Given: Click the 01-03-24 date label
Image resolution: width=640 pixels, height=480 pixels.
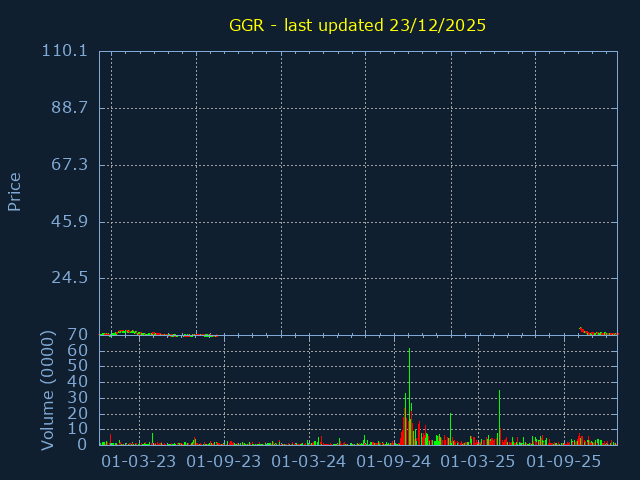Looking at the screenshot, I should pyautogui.click(x=309, y=462).
